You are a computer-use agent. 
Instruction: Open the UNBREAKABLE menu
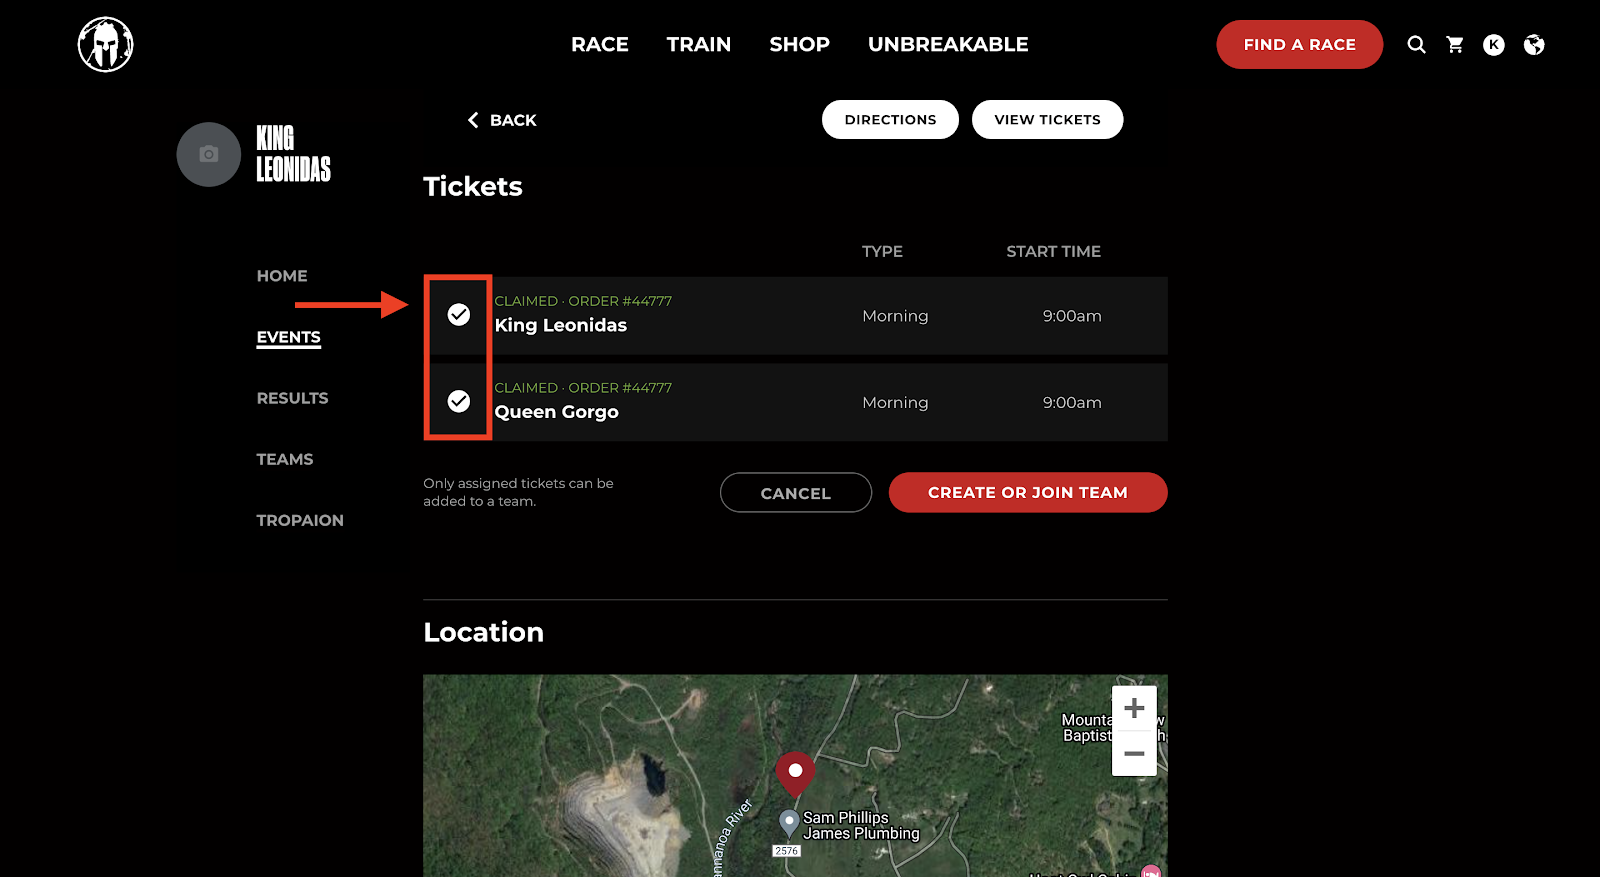pyautogui.click(x=948, y=45)
